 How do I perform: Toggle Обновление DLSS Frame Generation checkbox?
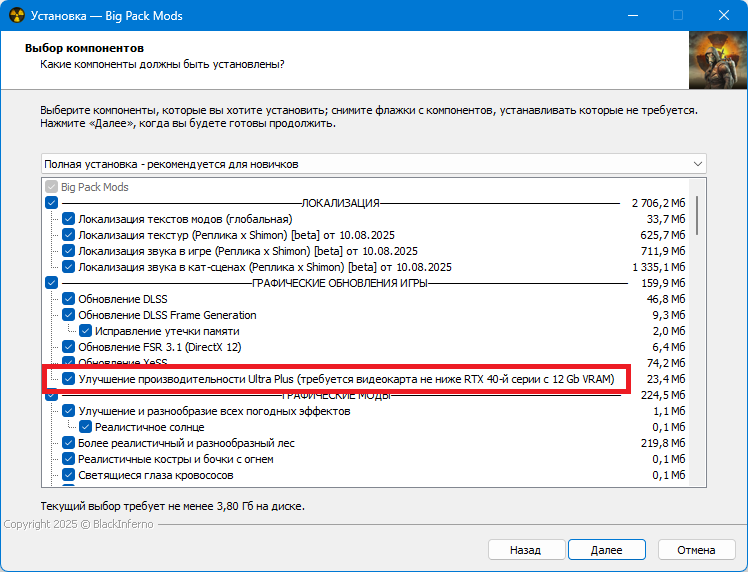[x=68, y=315]
